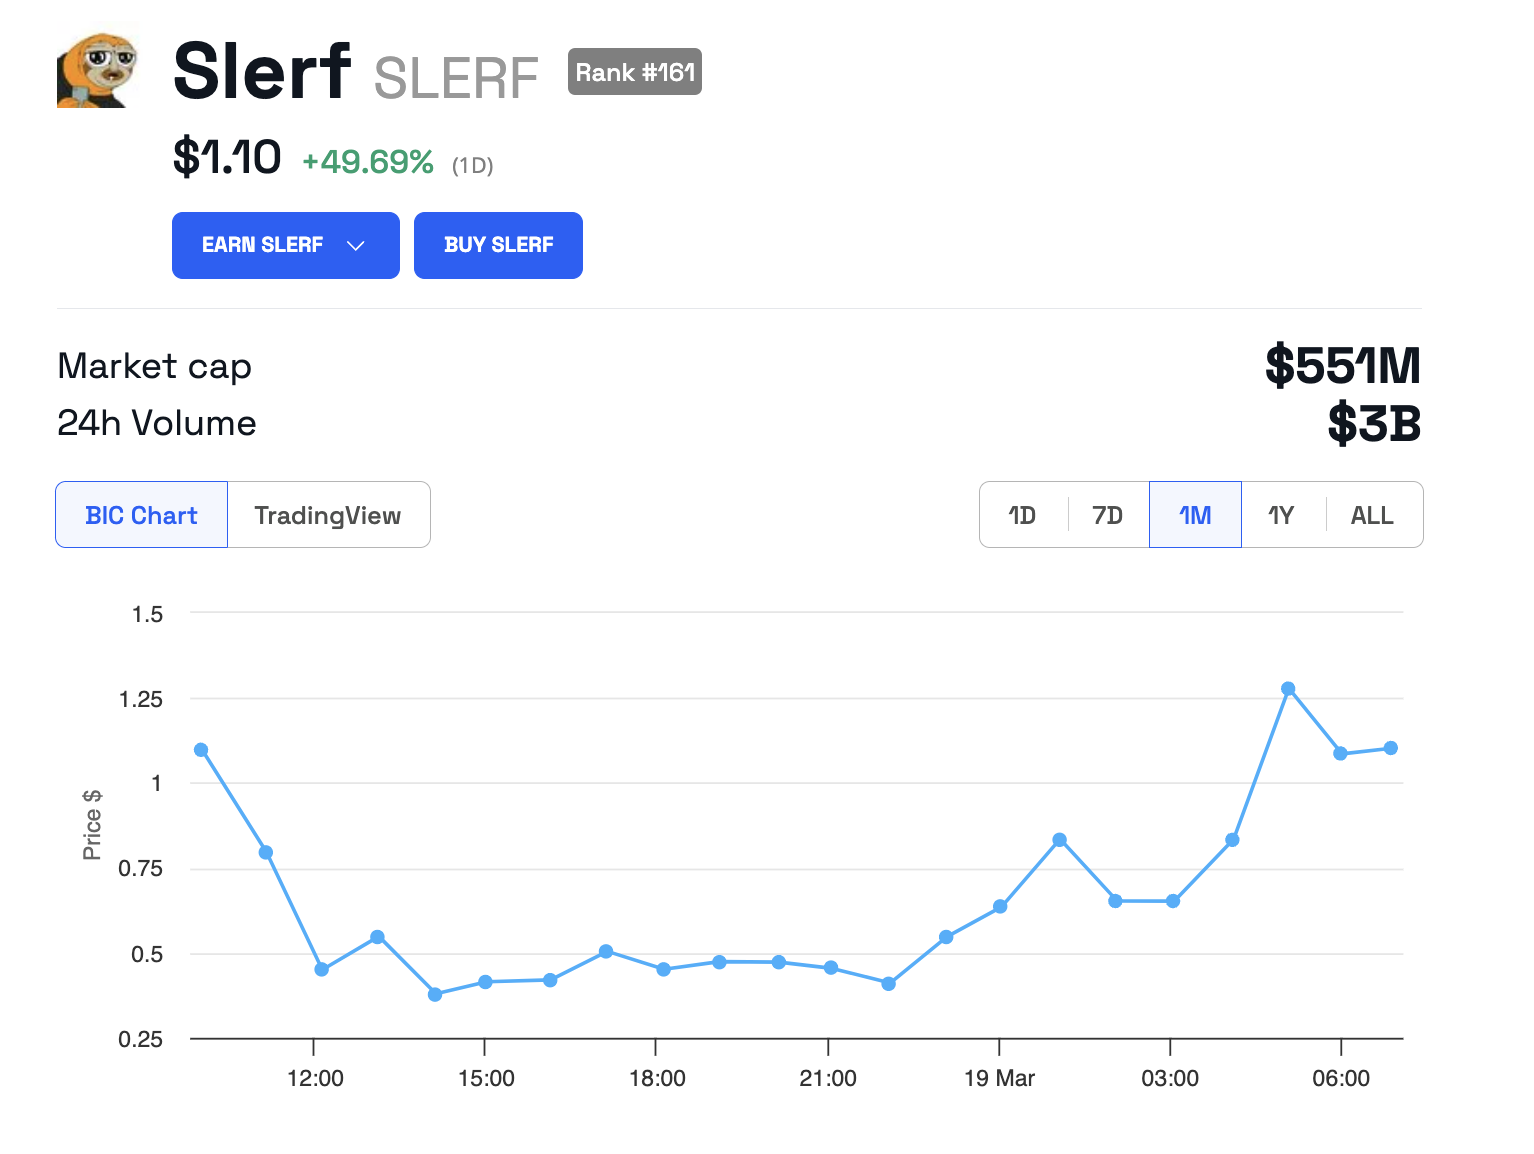This screenshot has height=1154, width=1534.
Task: Click the SLERF ticker symbol text
Action: 456,78
